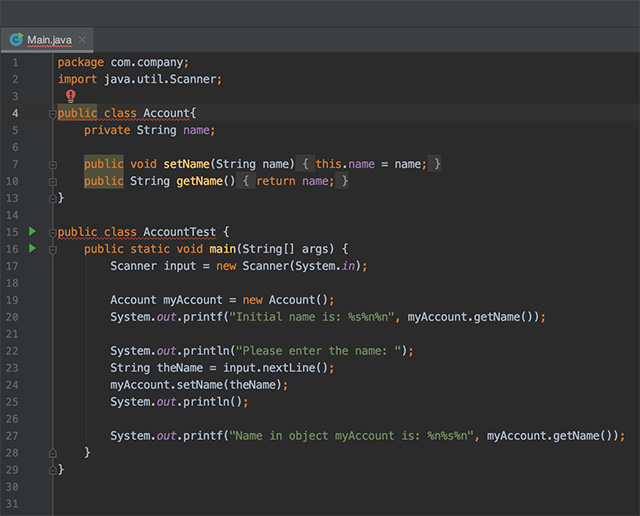Click 'myAccount' variable on line 19
This screenshot has height=516, width=640.
point(193,300)
